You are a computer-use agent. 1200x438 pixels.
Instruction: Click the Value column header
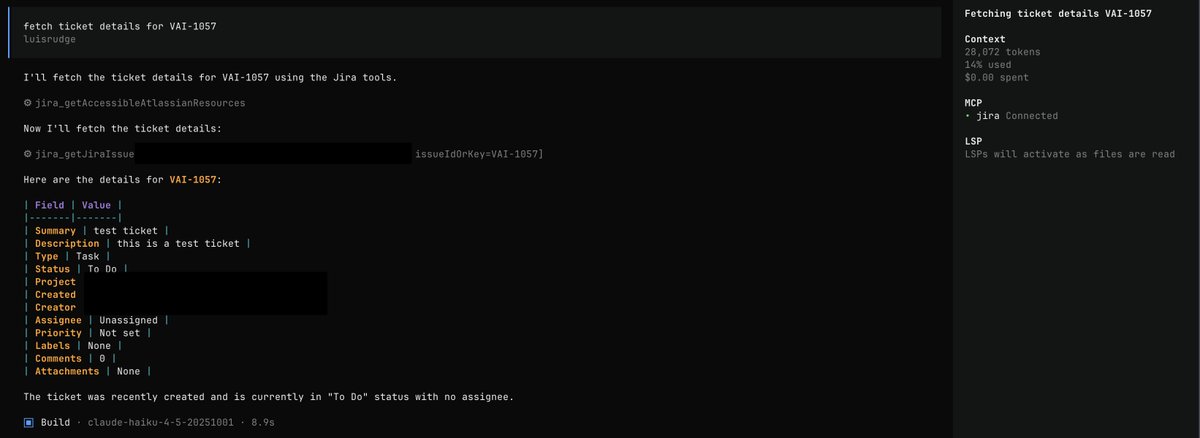96,205
